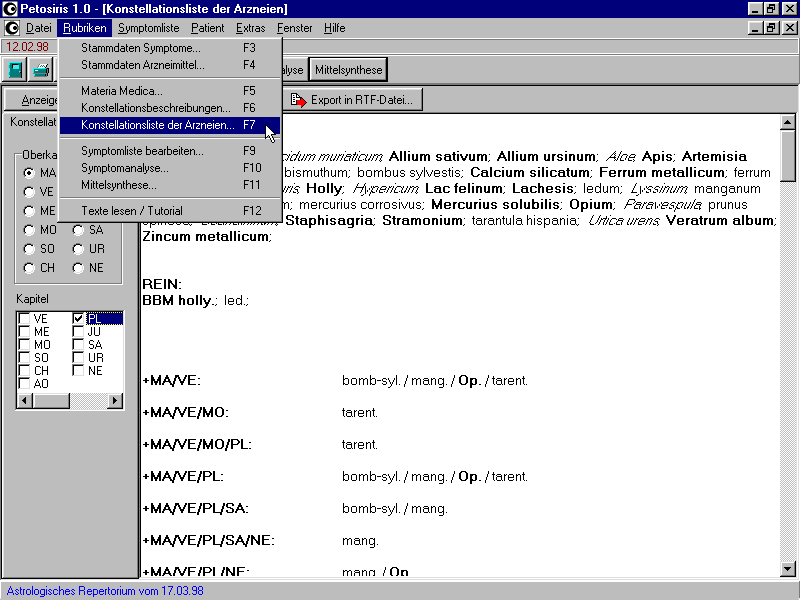The image size is (800, 600).
Task: Check the SO checkbox in Kapitel
Action: click(x=24, y=358)
